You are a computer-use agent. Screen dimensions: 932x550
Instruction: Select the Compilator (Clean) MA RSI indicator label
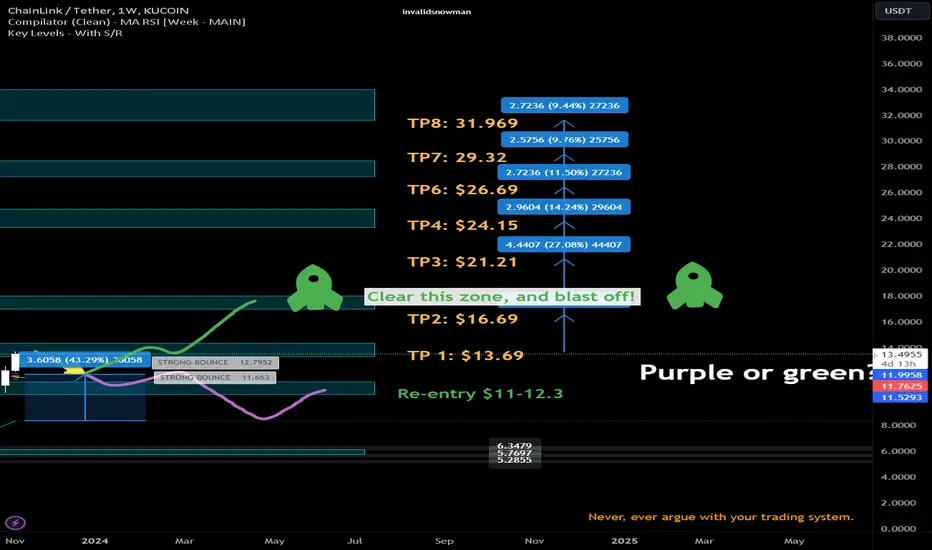pos(127,21)
